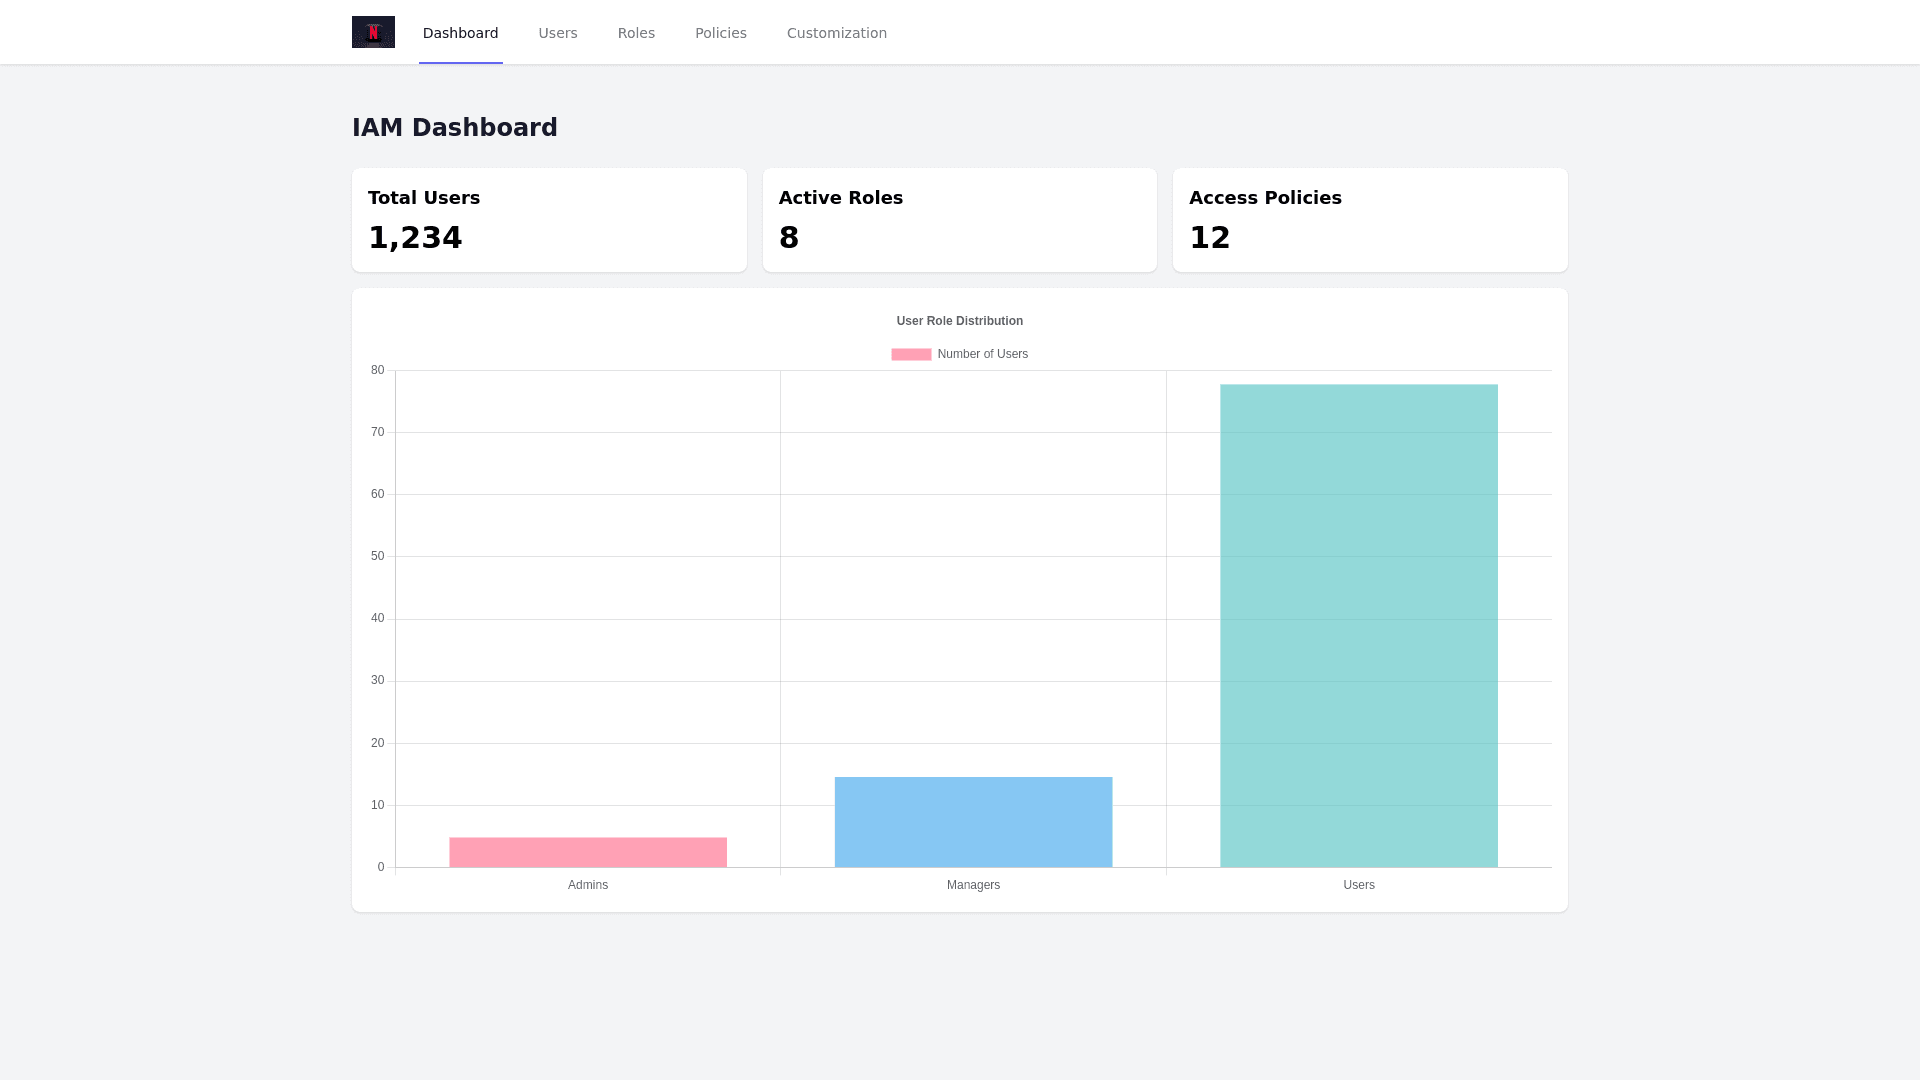
Task: Go to the Policies tab
Action: (720, 33)
